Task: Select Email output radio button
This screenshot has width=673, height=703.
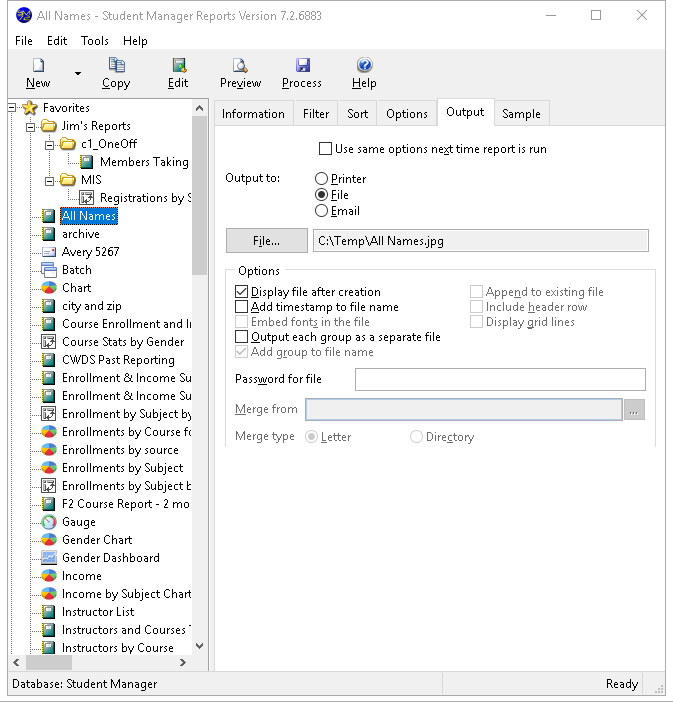Action: 321,211
